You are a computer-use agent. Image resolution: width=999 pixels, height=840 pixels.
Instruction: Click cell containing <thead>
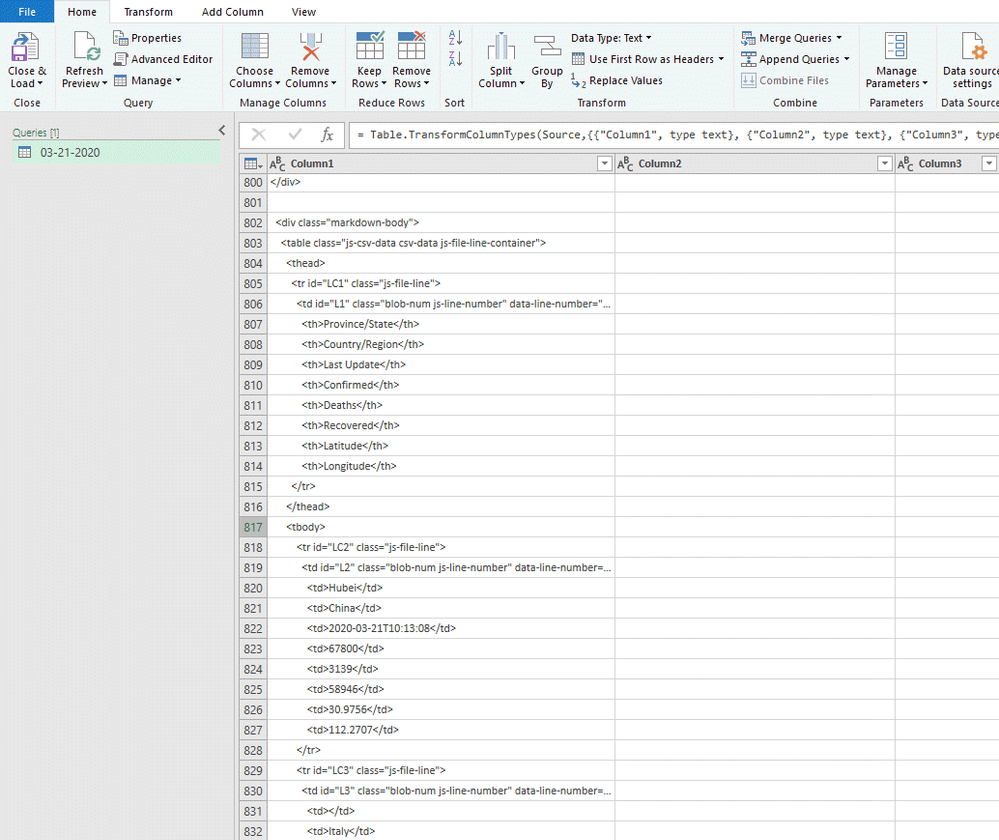coord(441,263)
